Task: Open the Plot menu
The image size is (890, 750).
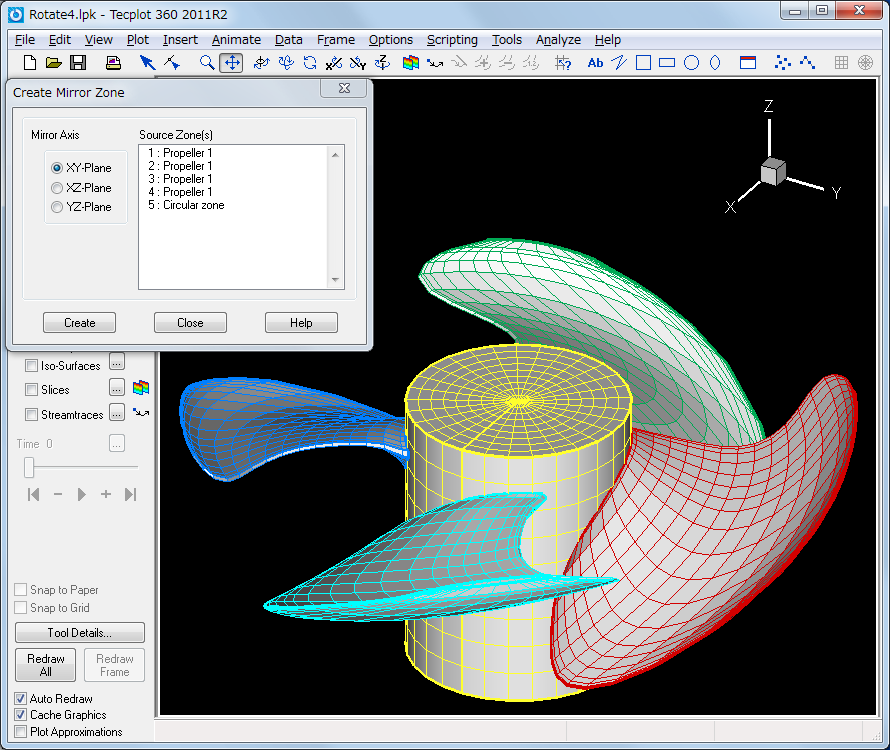Action: (x=137, y=40)
